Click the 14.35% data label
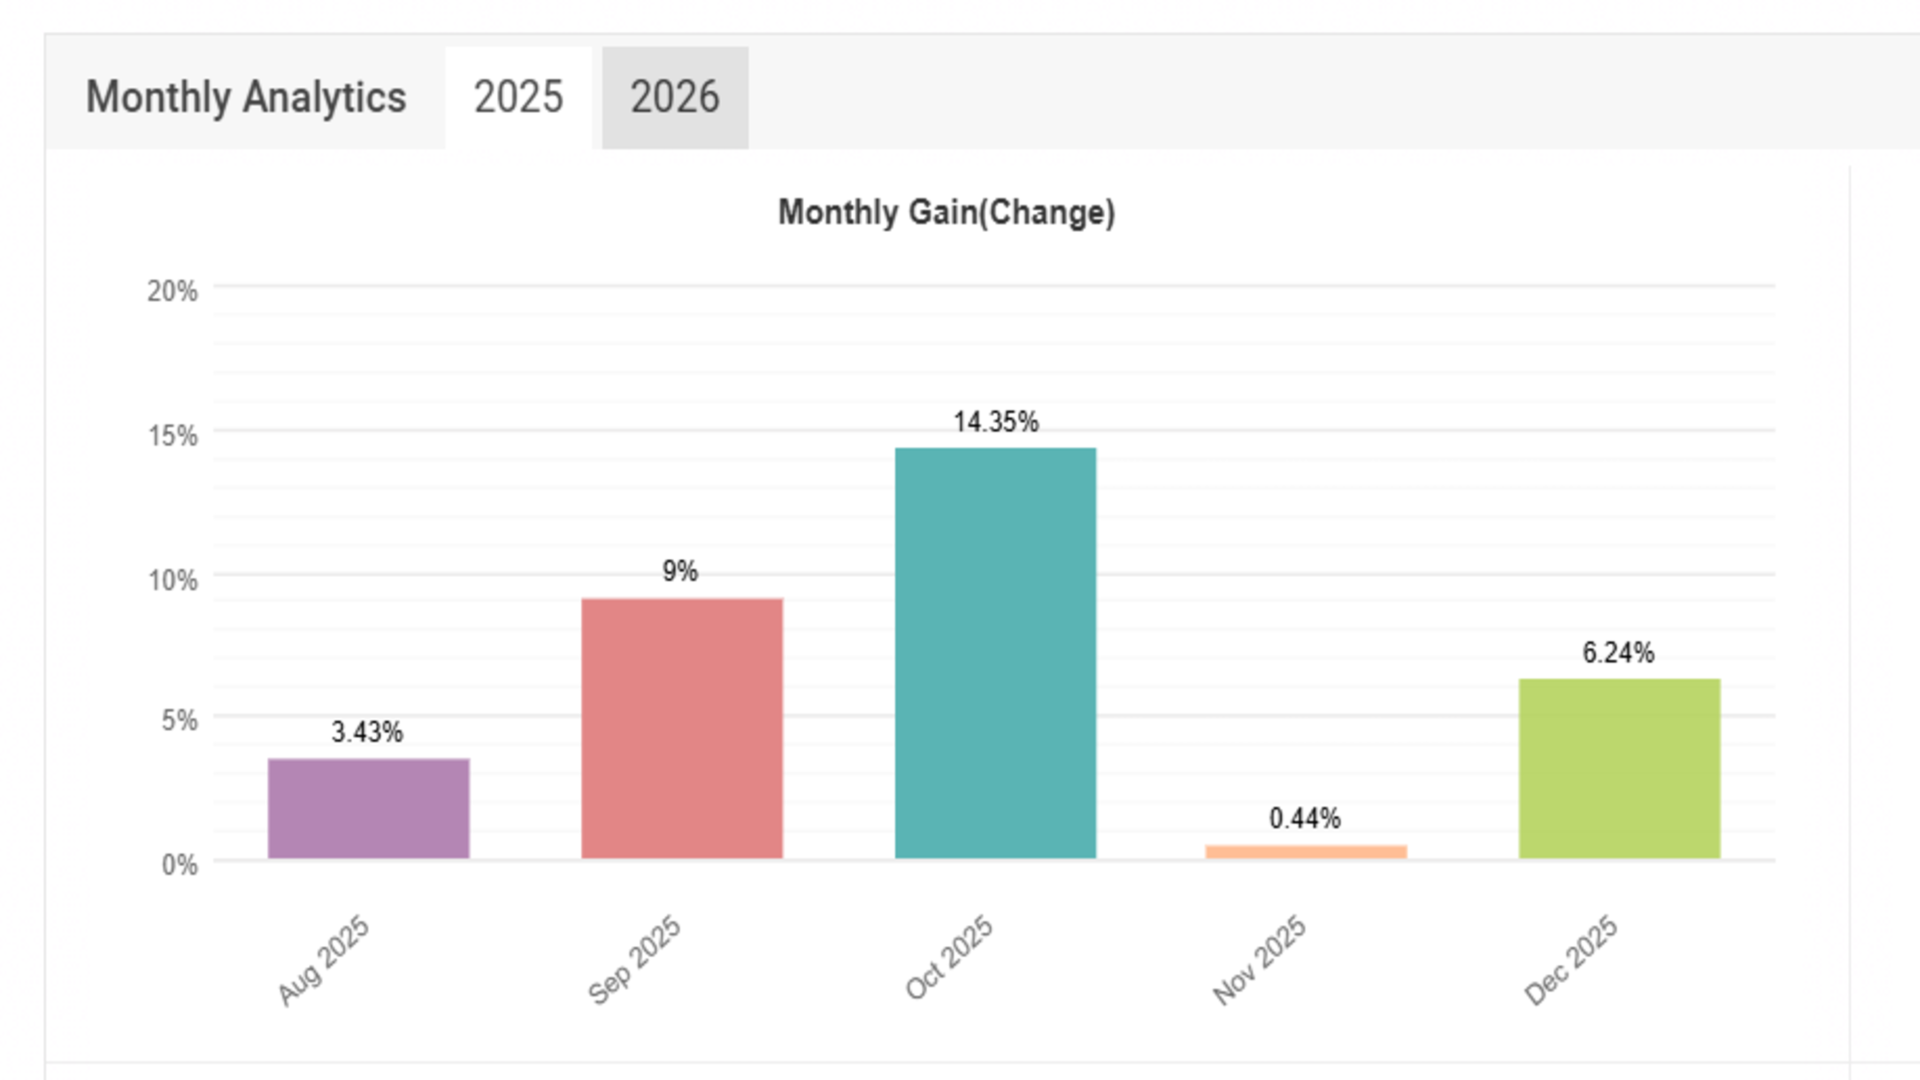The image size is (1920, 1080). 996,422
